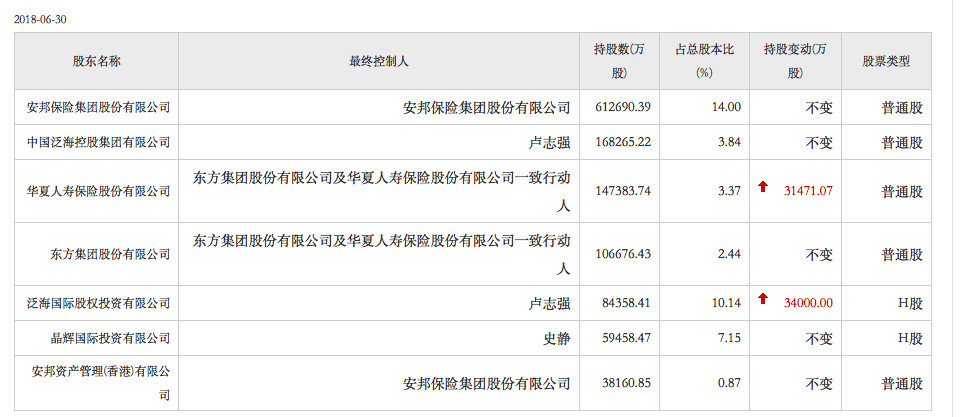963x417 pixels.
Task: Click the 占总股本比(%) column header
Action: pyautogui.click(x=704, y=61)
